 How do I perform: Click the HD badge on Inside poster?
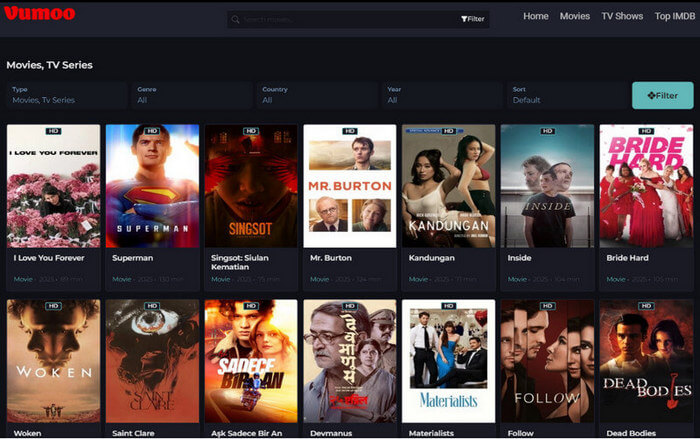tap(547, 131)
